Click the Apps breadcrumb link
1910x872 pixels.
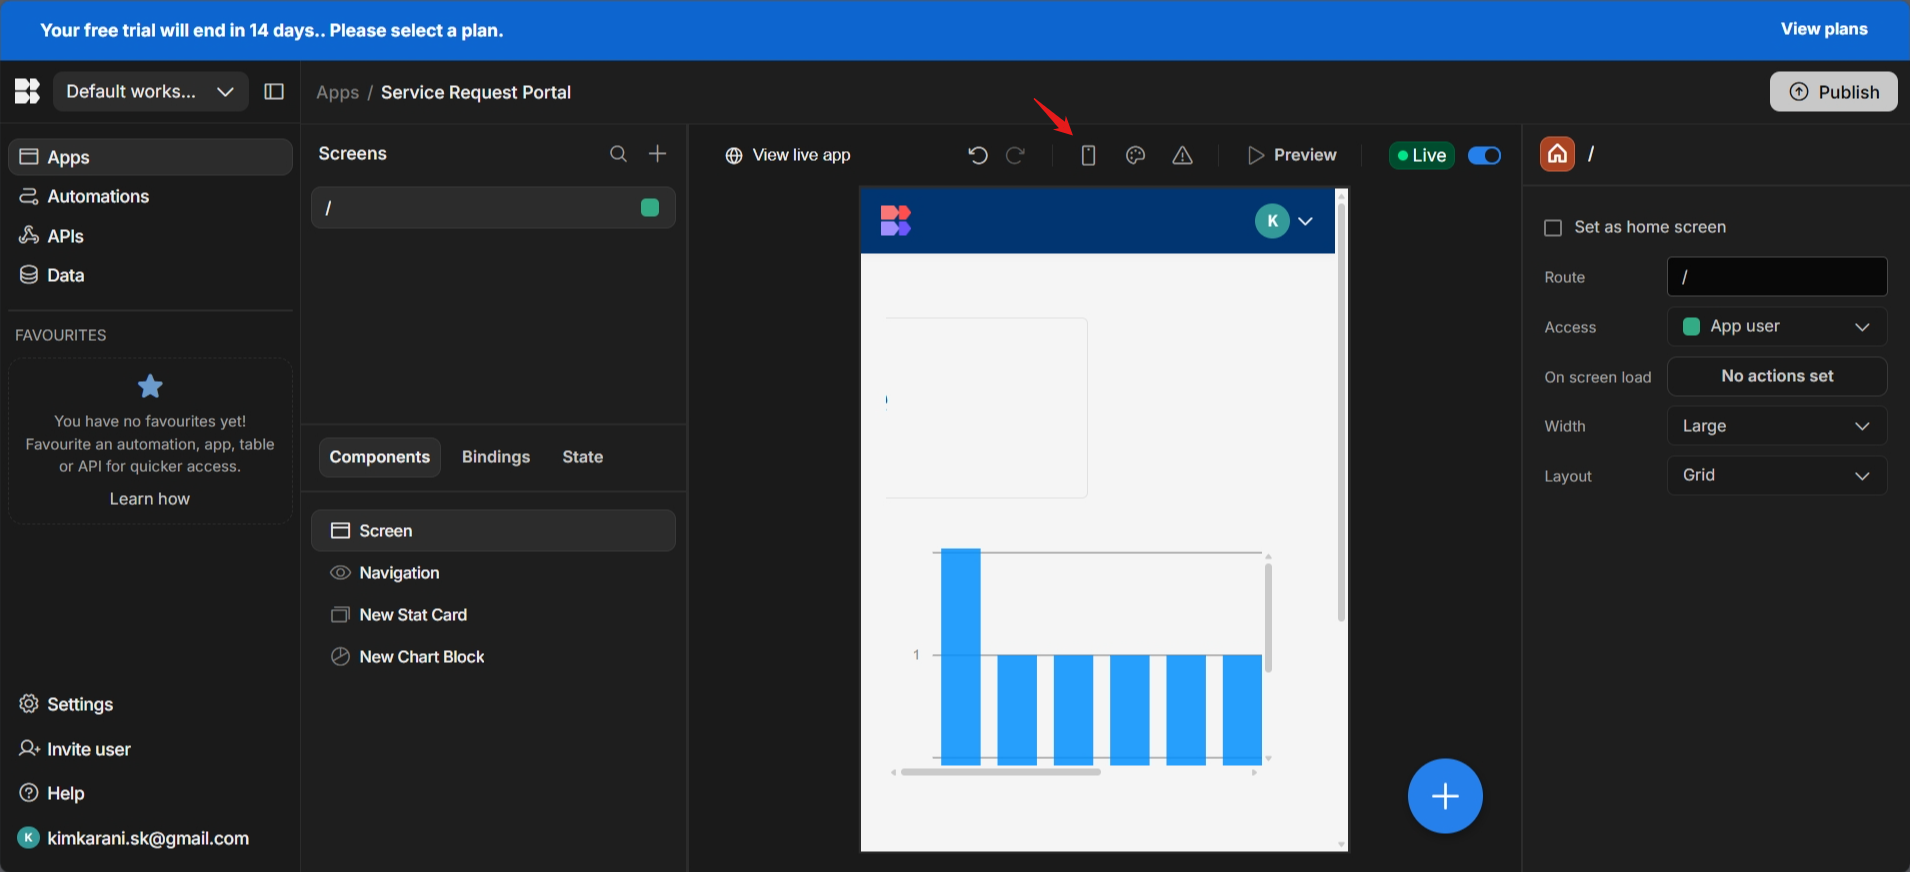(x=337, y=92)
